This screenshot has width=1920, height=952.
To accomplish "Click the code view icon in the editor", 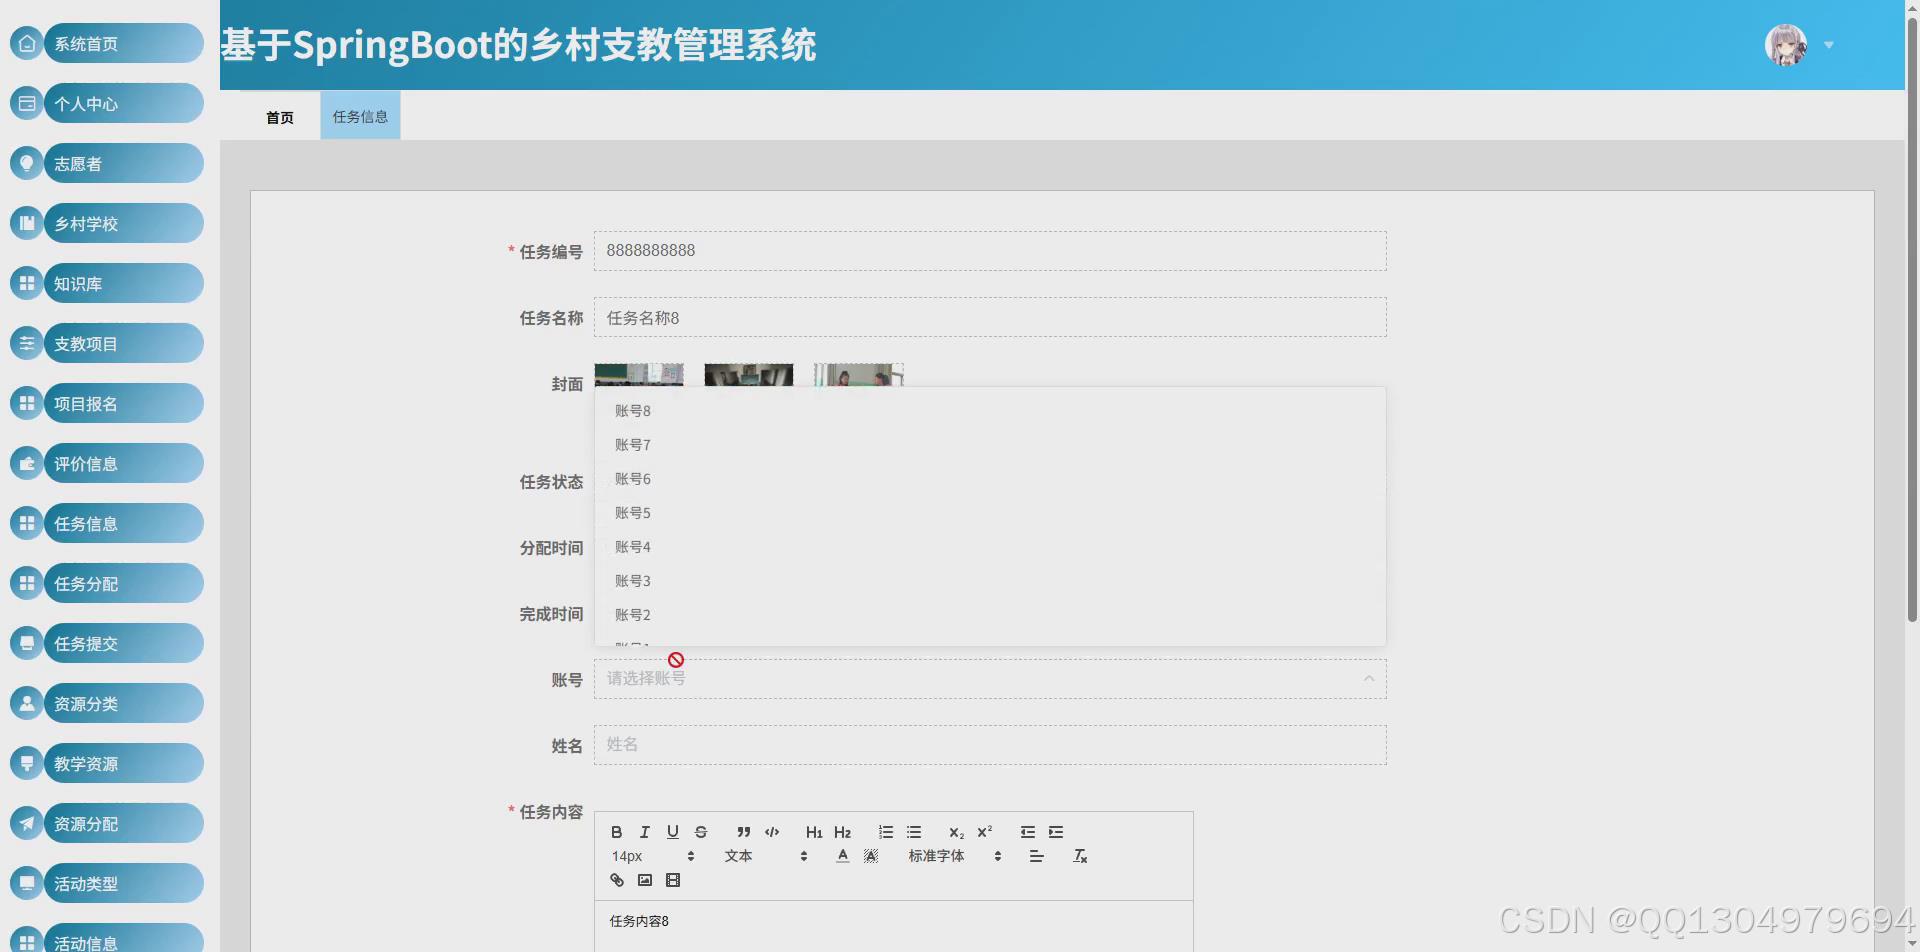I will [772, 831].
